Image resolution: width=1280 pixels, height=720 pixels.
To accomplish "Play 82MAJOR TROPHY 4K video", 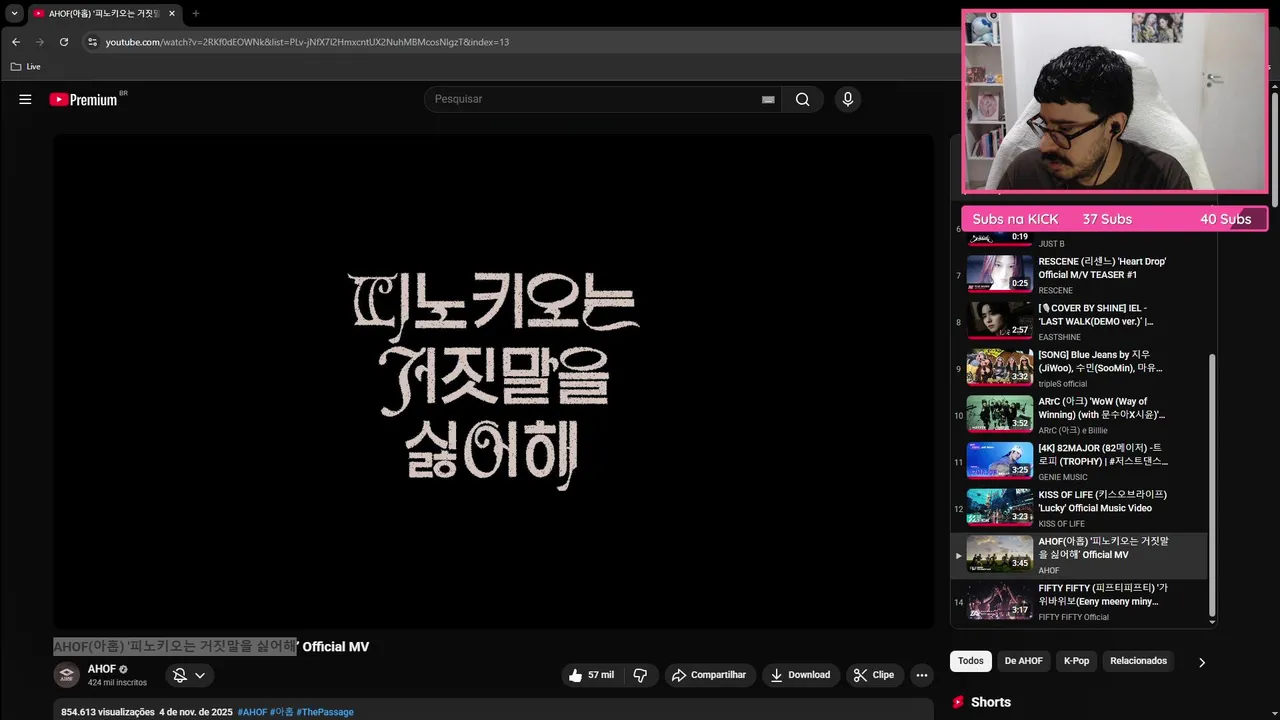I will [x=1079, y=461].
